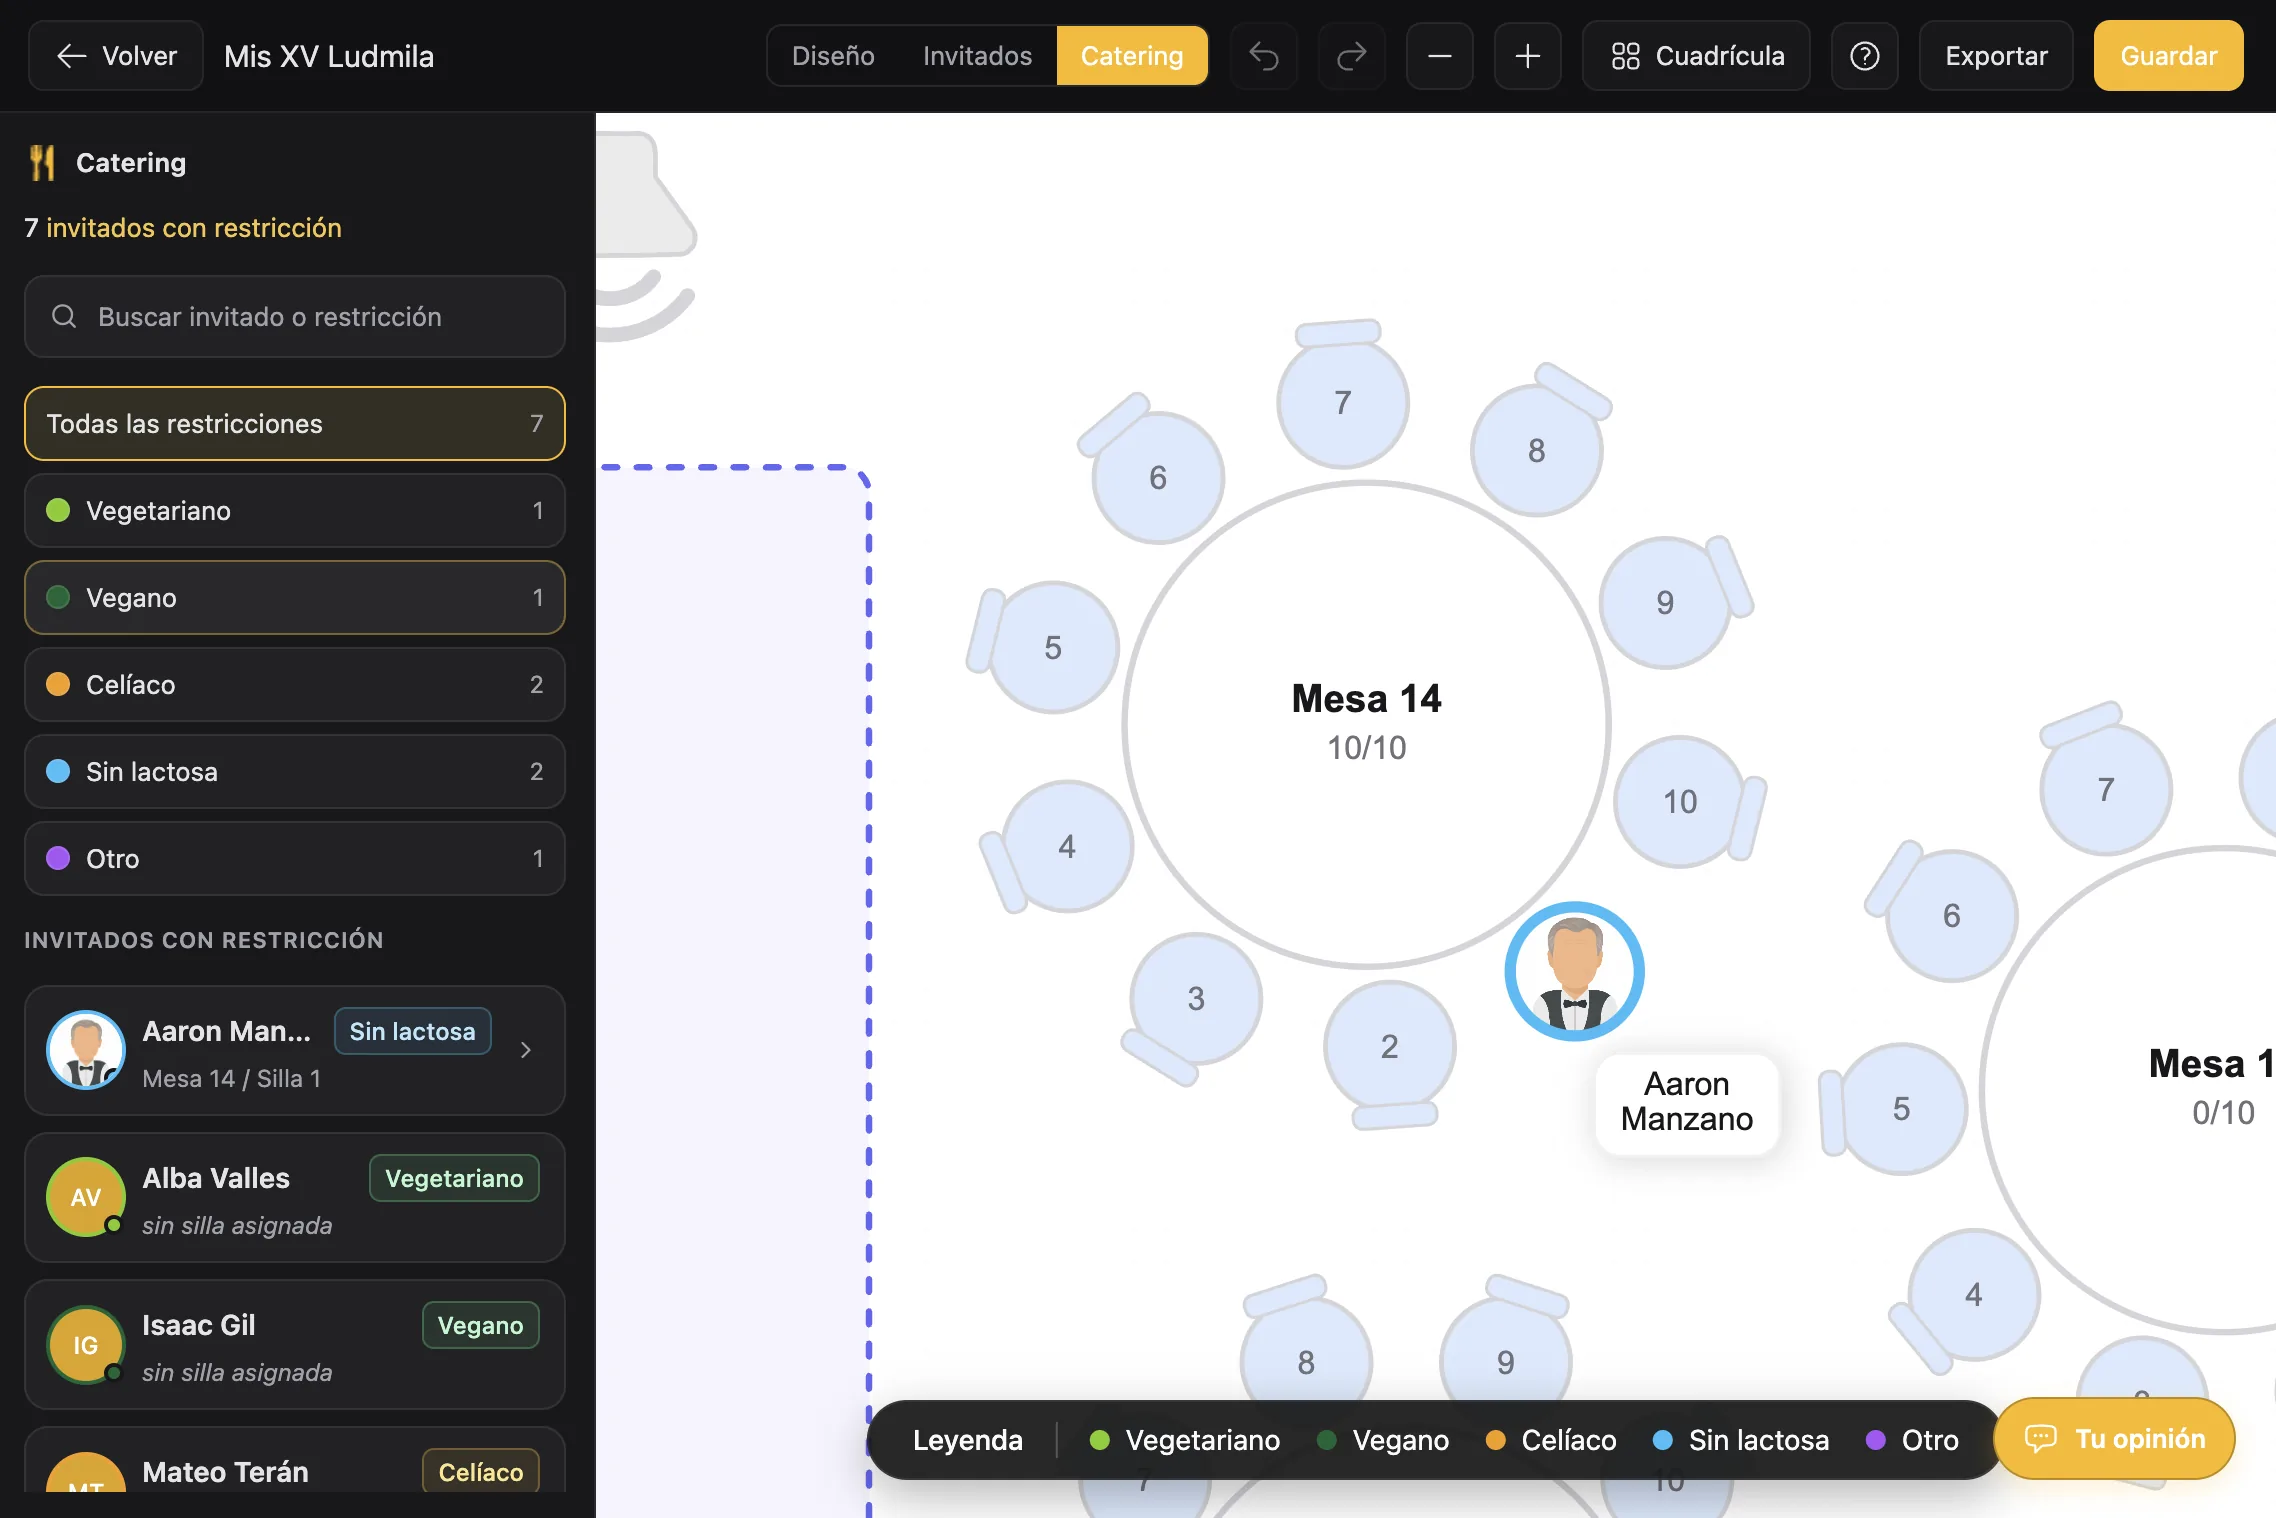Screen dimensions: 2276x1518
Task: Focus the Buscar invitado o restricción field
Action: 295,317
